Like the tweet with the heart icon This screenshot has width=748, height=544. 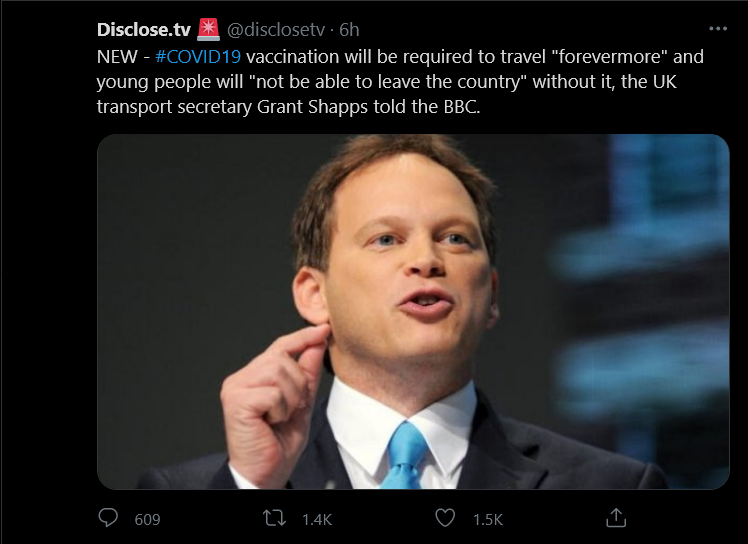pos(446,518)
